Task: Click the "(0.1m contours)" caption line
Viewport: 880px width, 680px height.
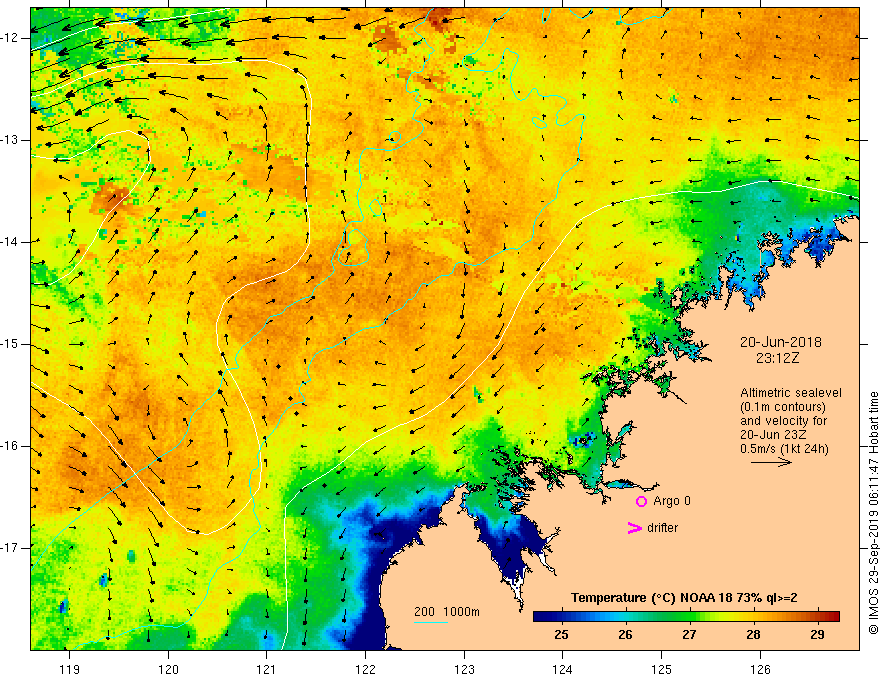Action: click(x=783, y=407)
